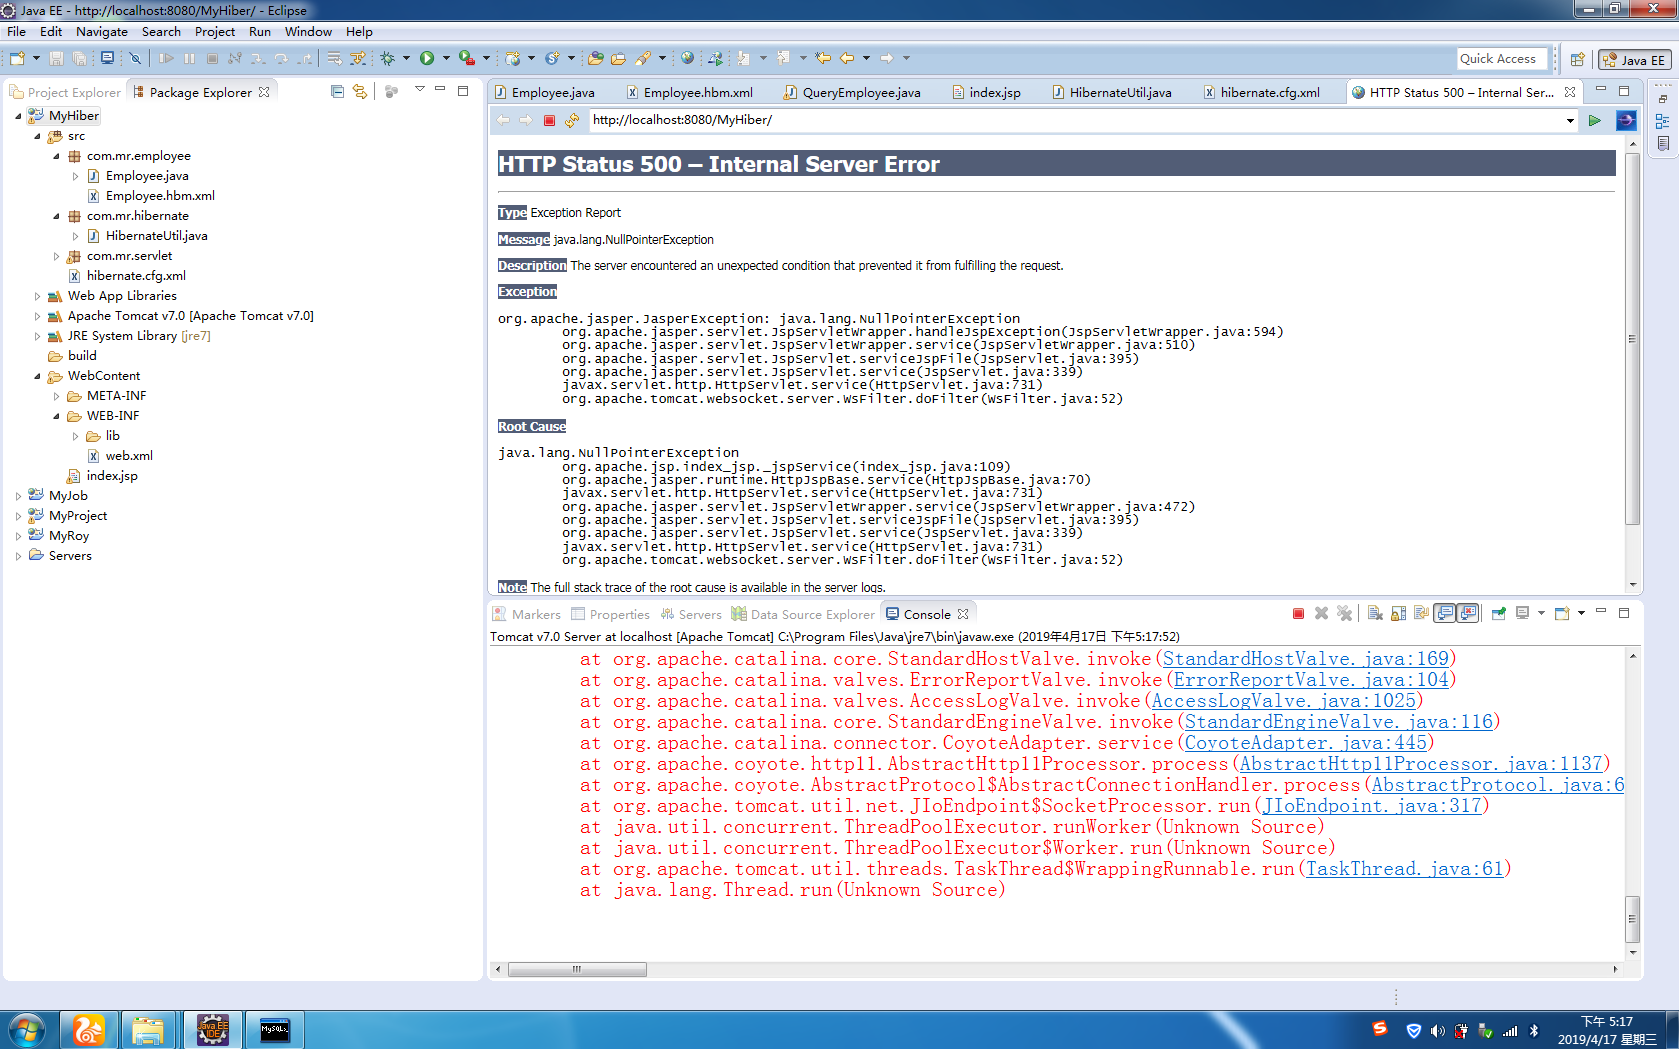Screen dimensions: 1679x1049
Task: Expand the MyJob project
Action: pos(18,496)
